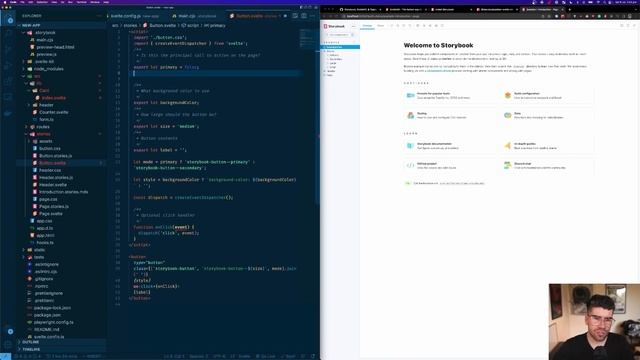The image size is (640, 360).
Task: Open index.svelte in the Card folder
Action: click(53, 98)
